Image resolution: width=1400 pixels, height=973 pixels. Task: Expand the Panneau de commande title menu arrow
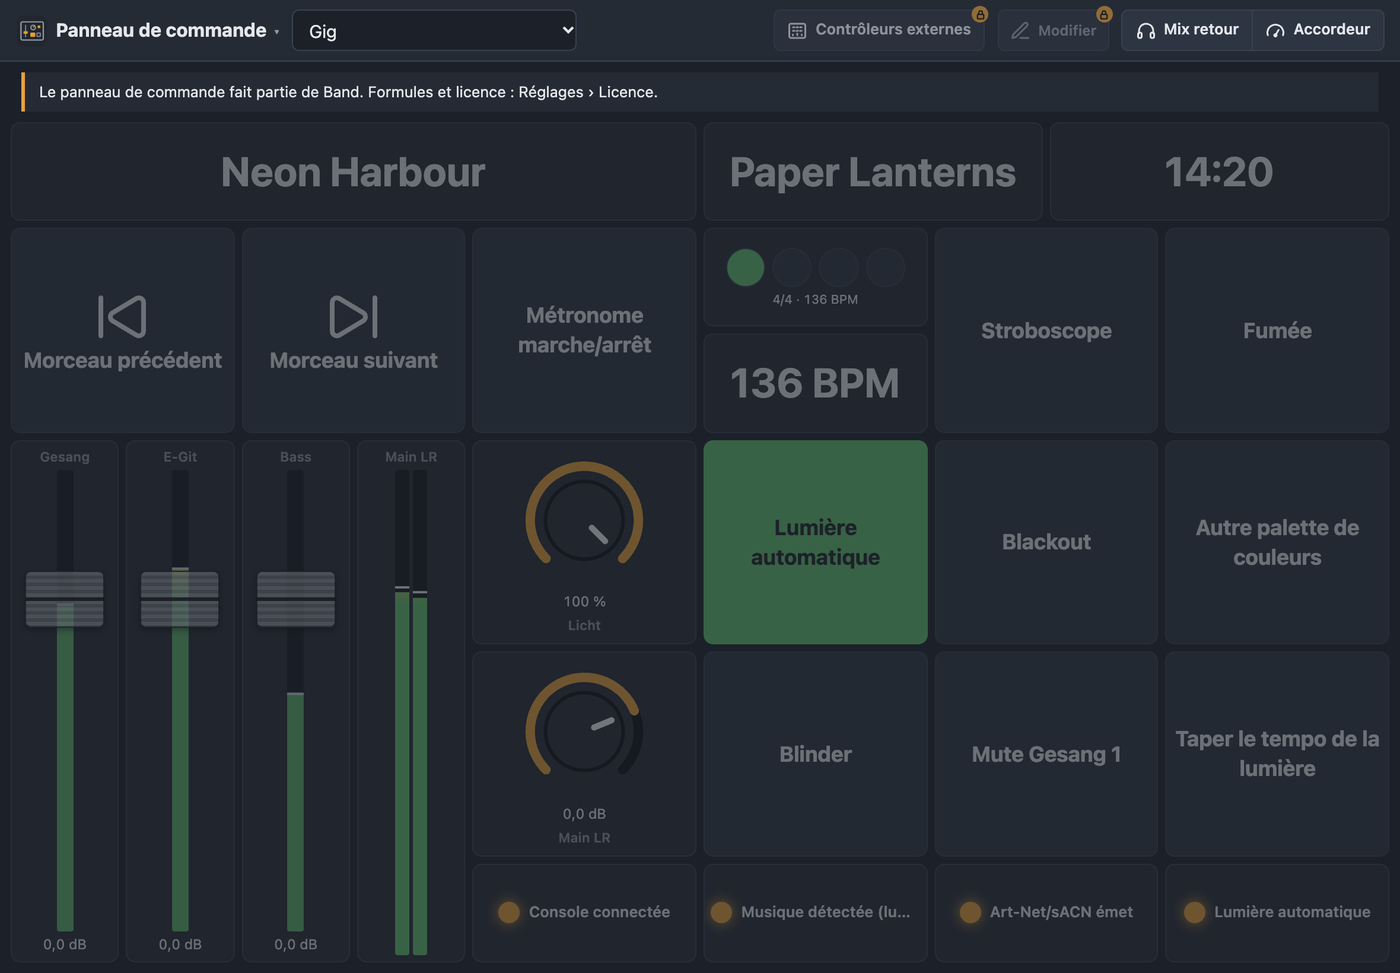[x=277, y=32]
